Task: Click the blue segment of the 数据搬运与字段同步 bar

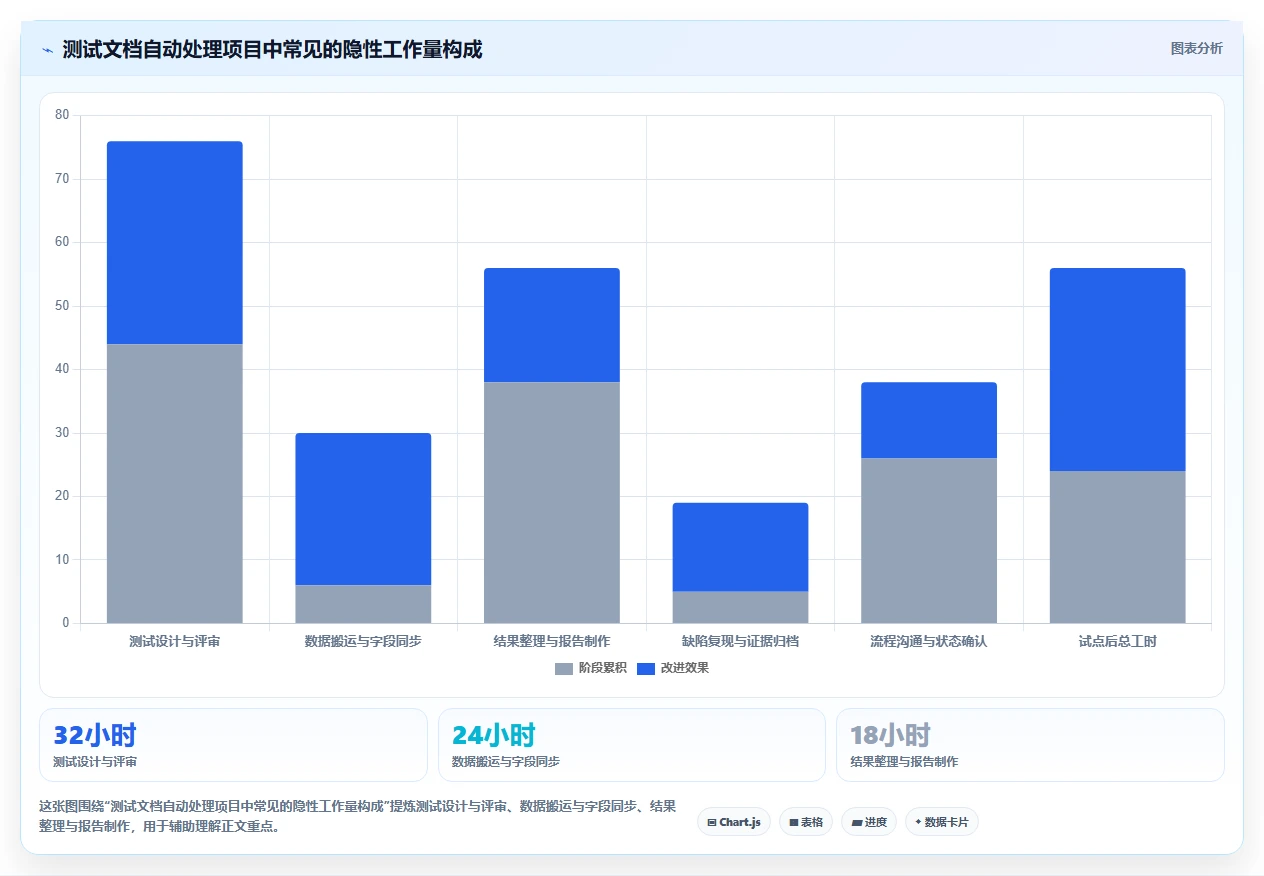Action: (363, 509)
